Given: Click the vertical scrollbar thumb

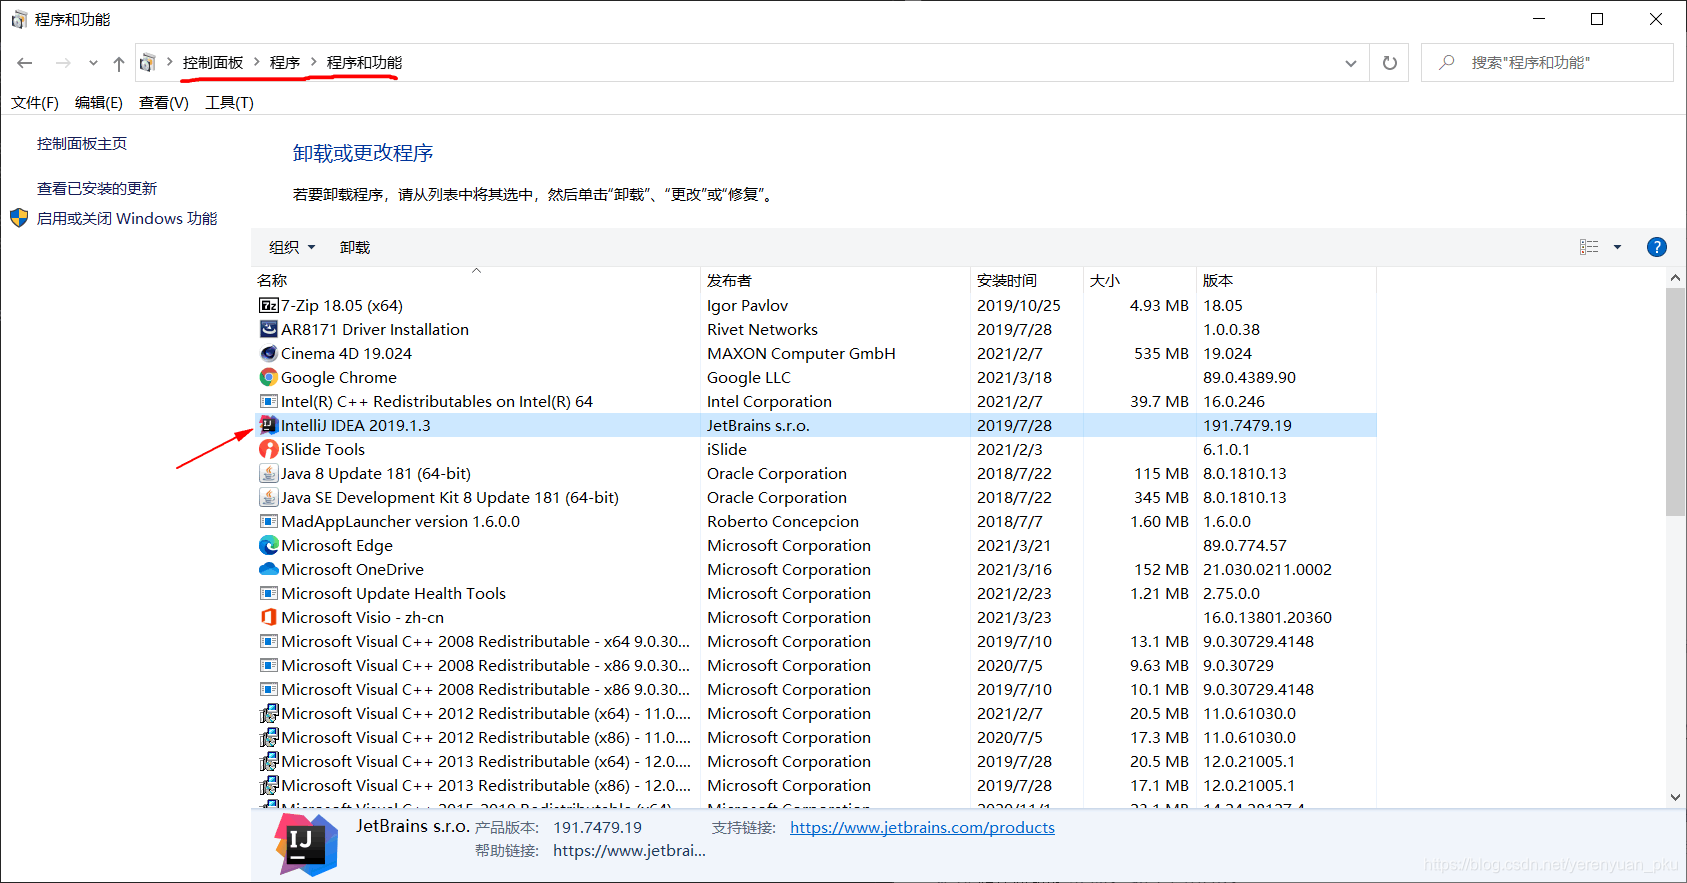Looking at the screenshot, I should [1675, 401].
